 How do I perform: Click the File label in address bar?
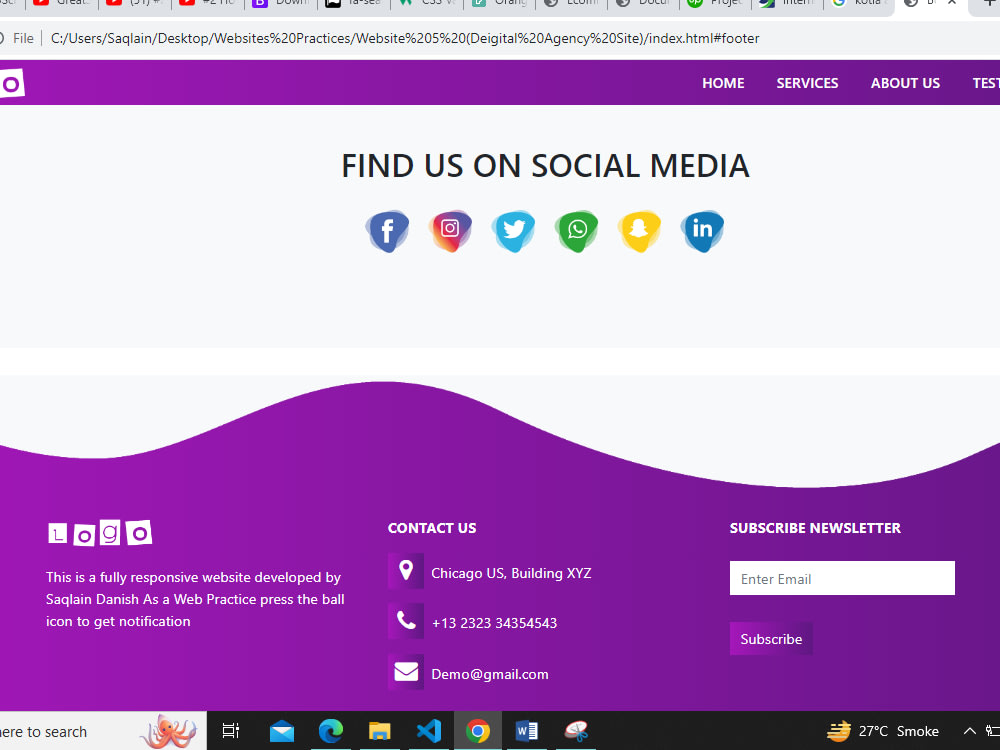(x=23, y=38)
